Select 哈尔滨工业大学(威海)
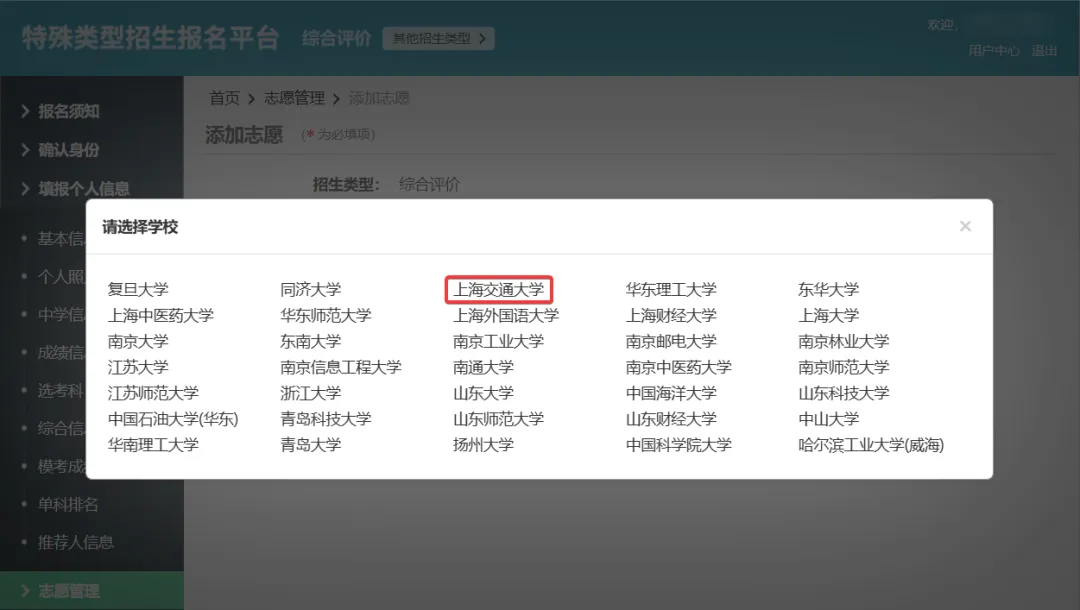The height and width of the screenshot is (610, 1080). [870, 445]
